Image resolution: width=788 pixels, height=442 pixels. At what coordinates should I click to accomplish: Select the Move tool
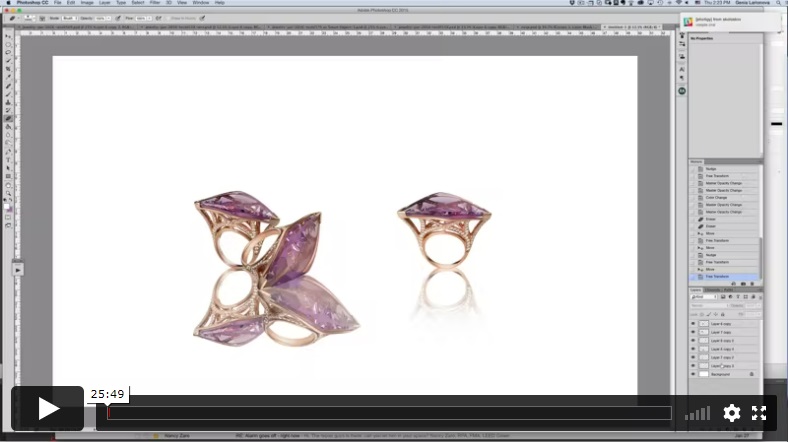(9, 37)
